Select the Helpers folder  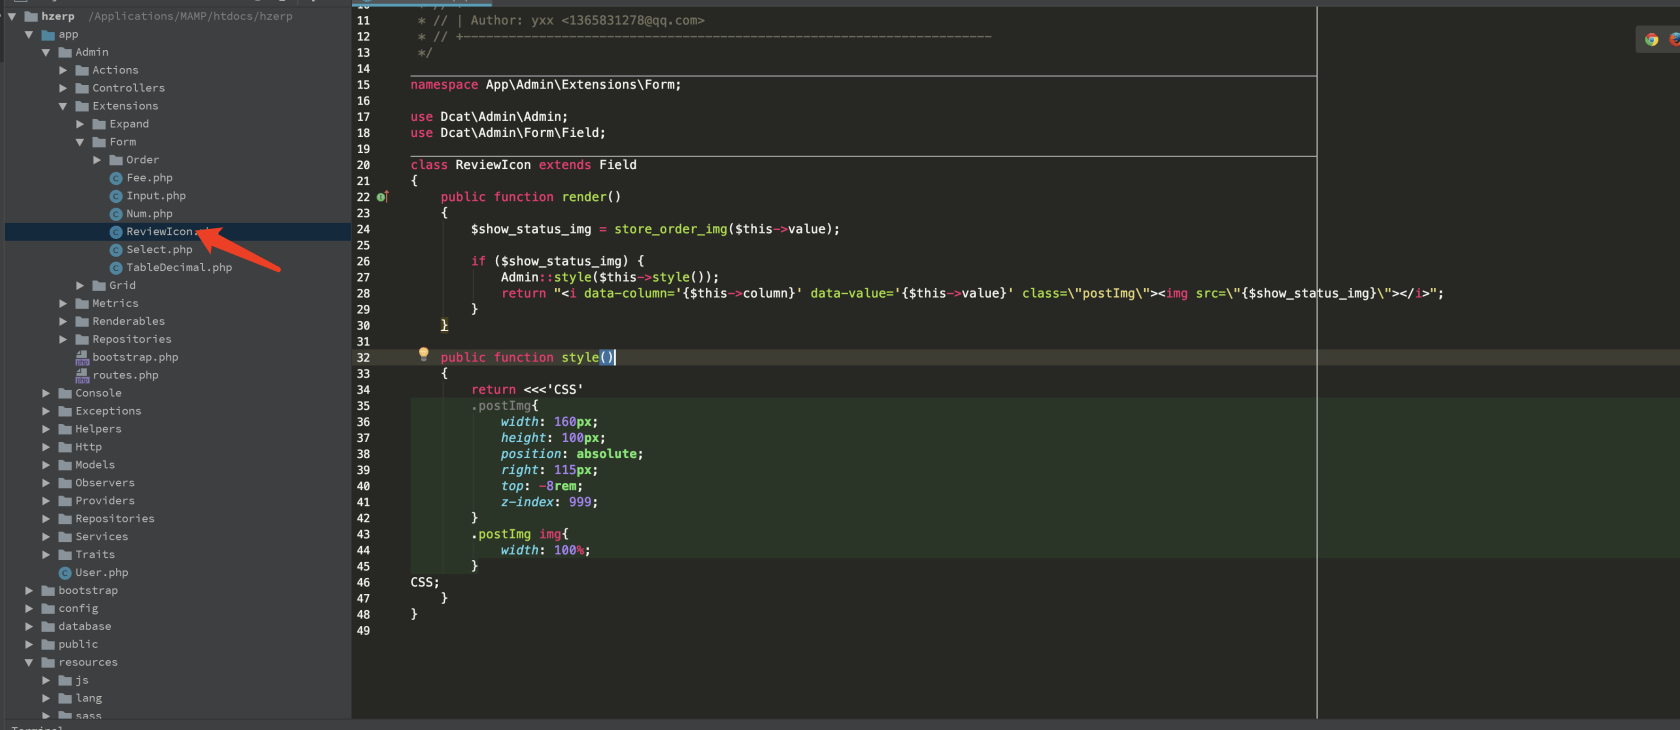(98, 430)
